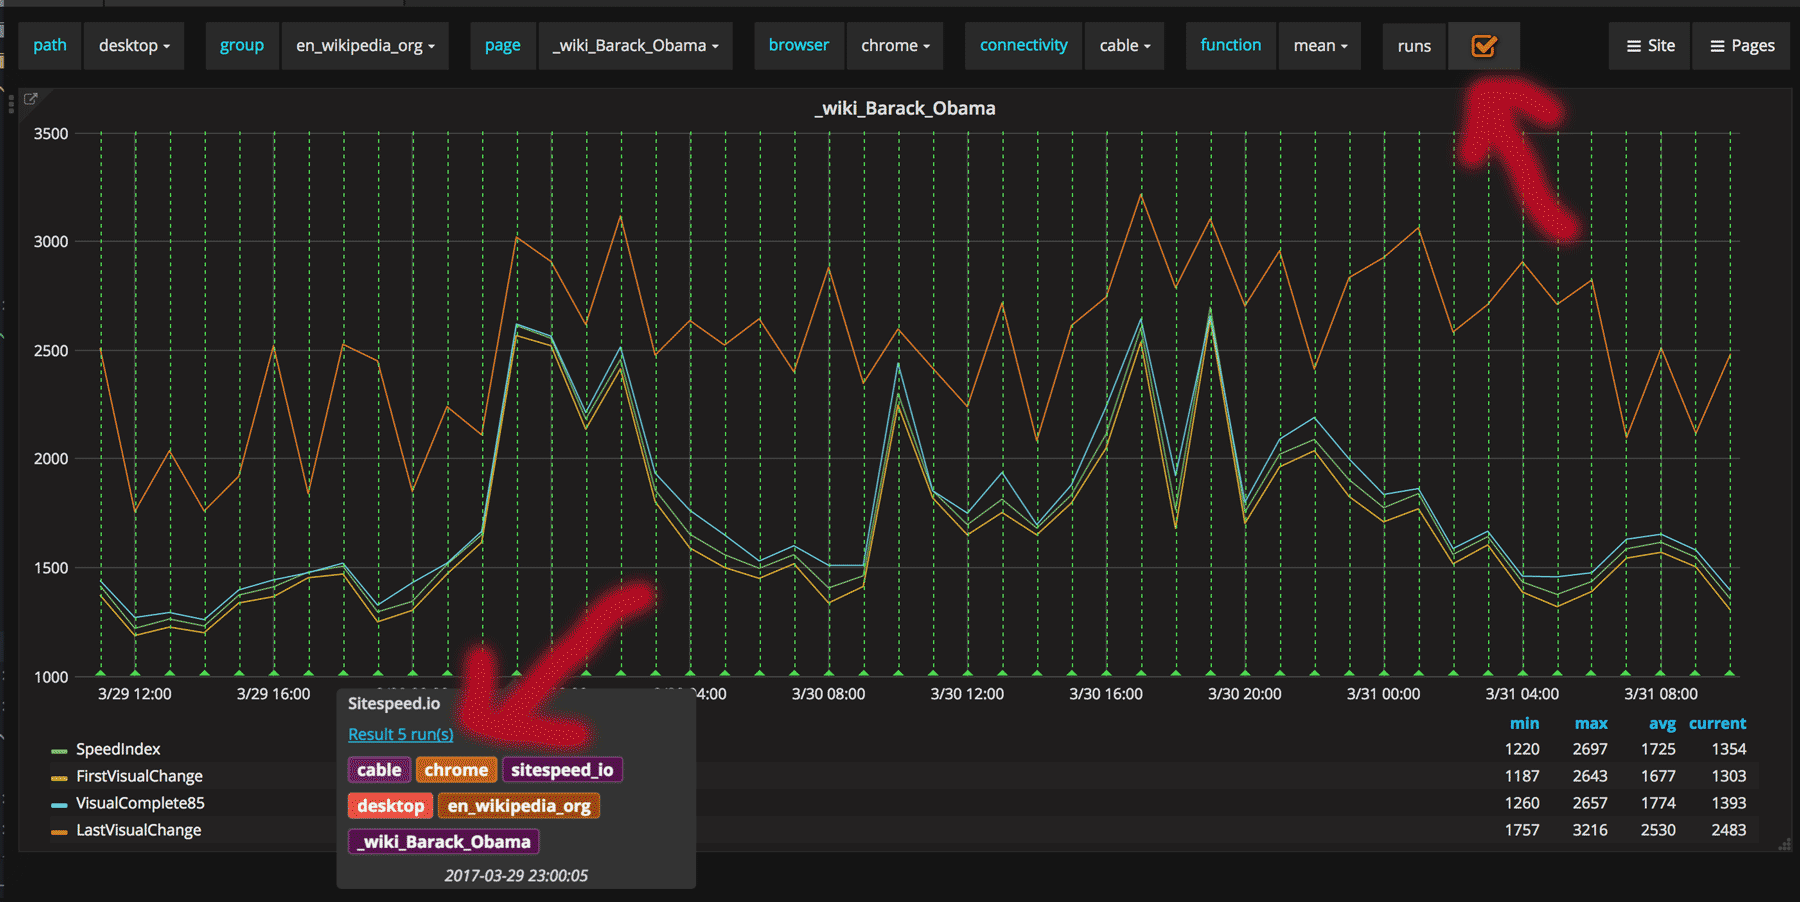Open the mean function dropdown
The height and width of the screenshot is (902, 1800).
[x=1320, y=46]
